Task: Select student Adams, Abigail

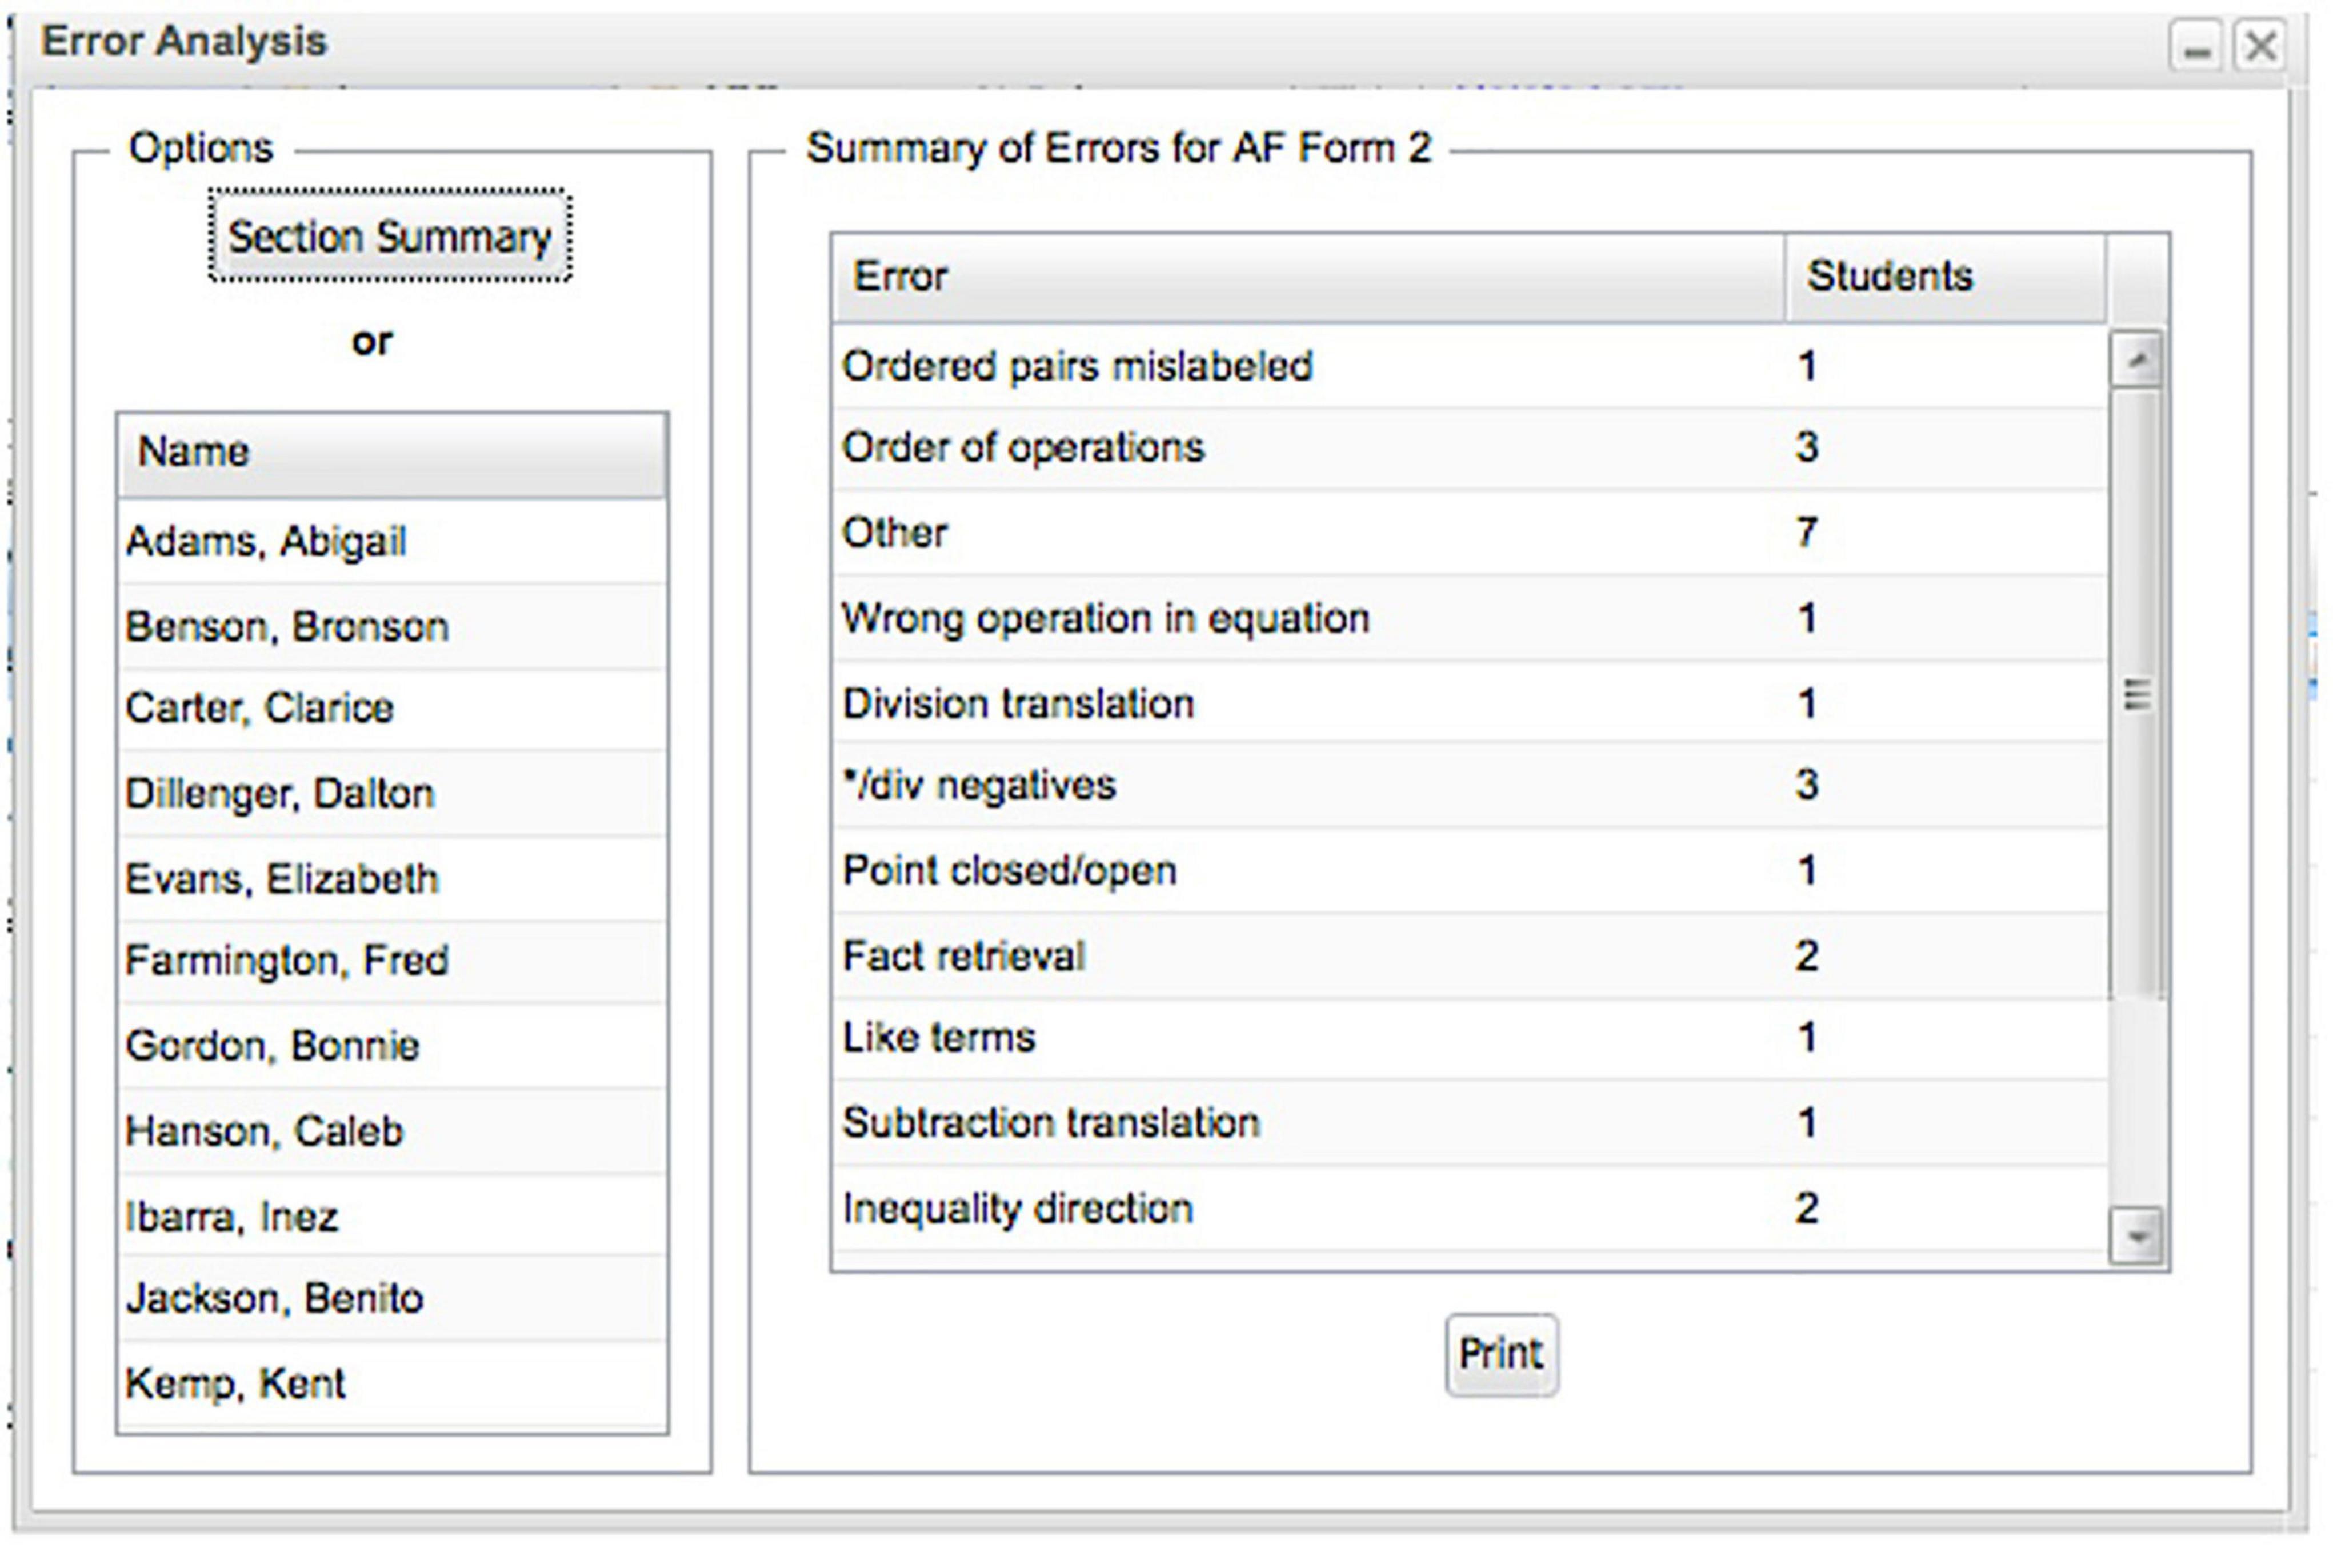Action: click(392, 541)
